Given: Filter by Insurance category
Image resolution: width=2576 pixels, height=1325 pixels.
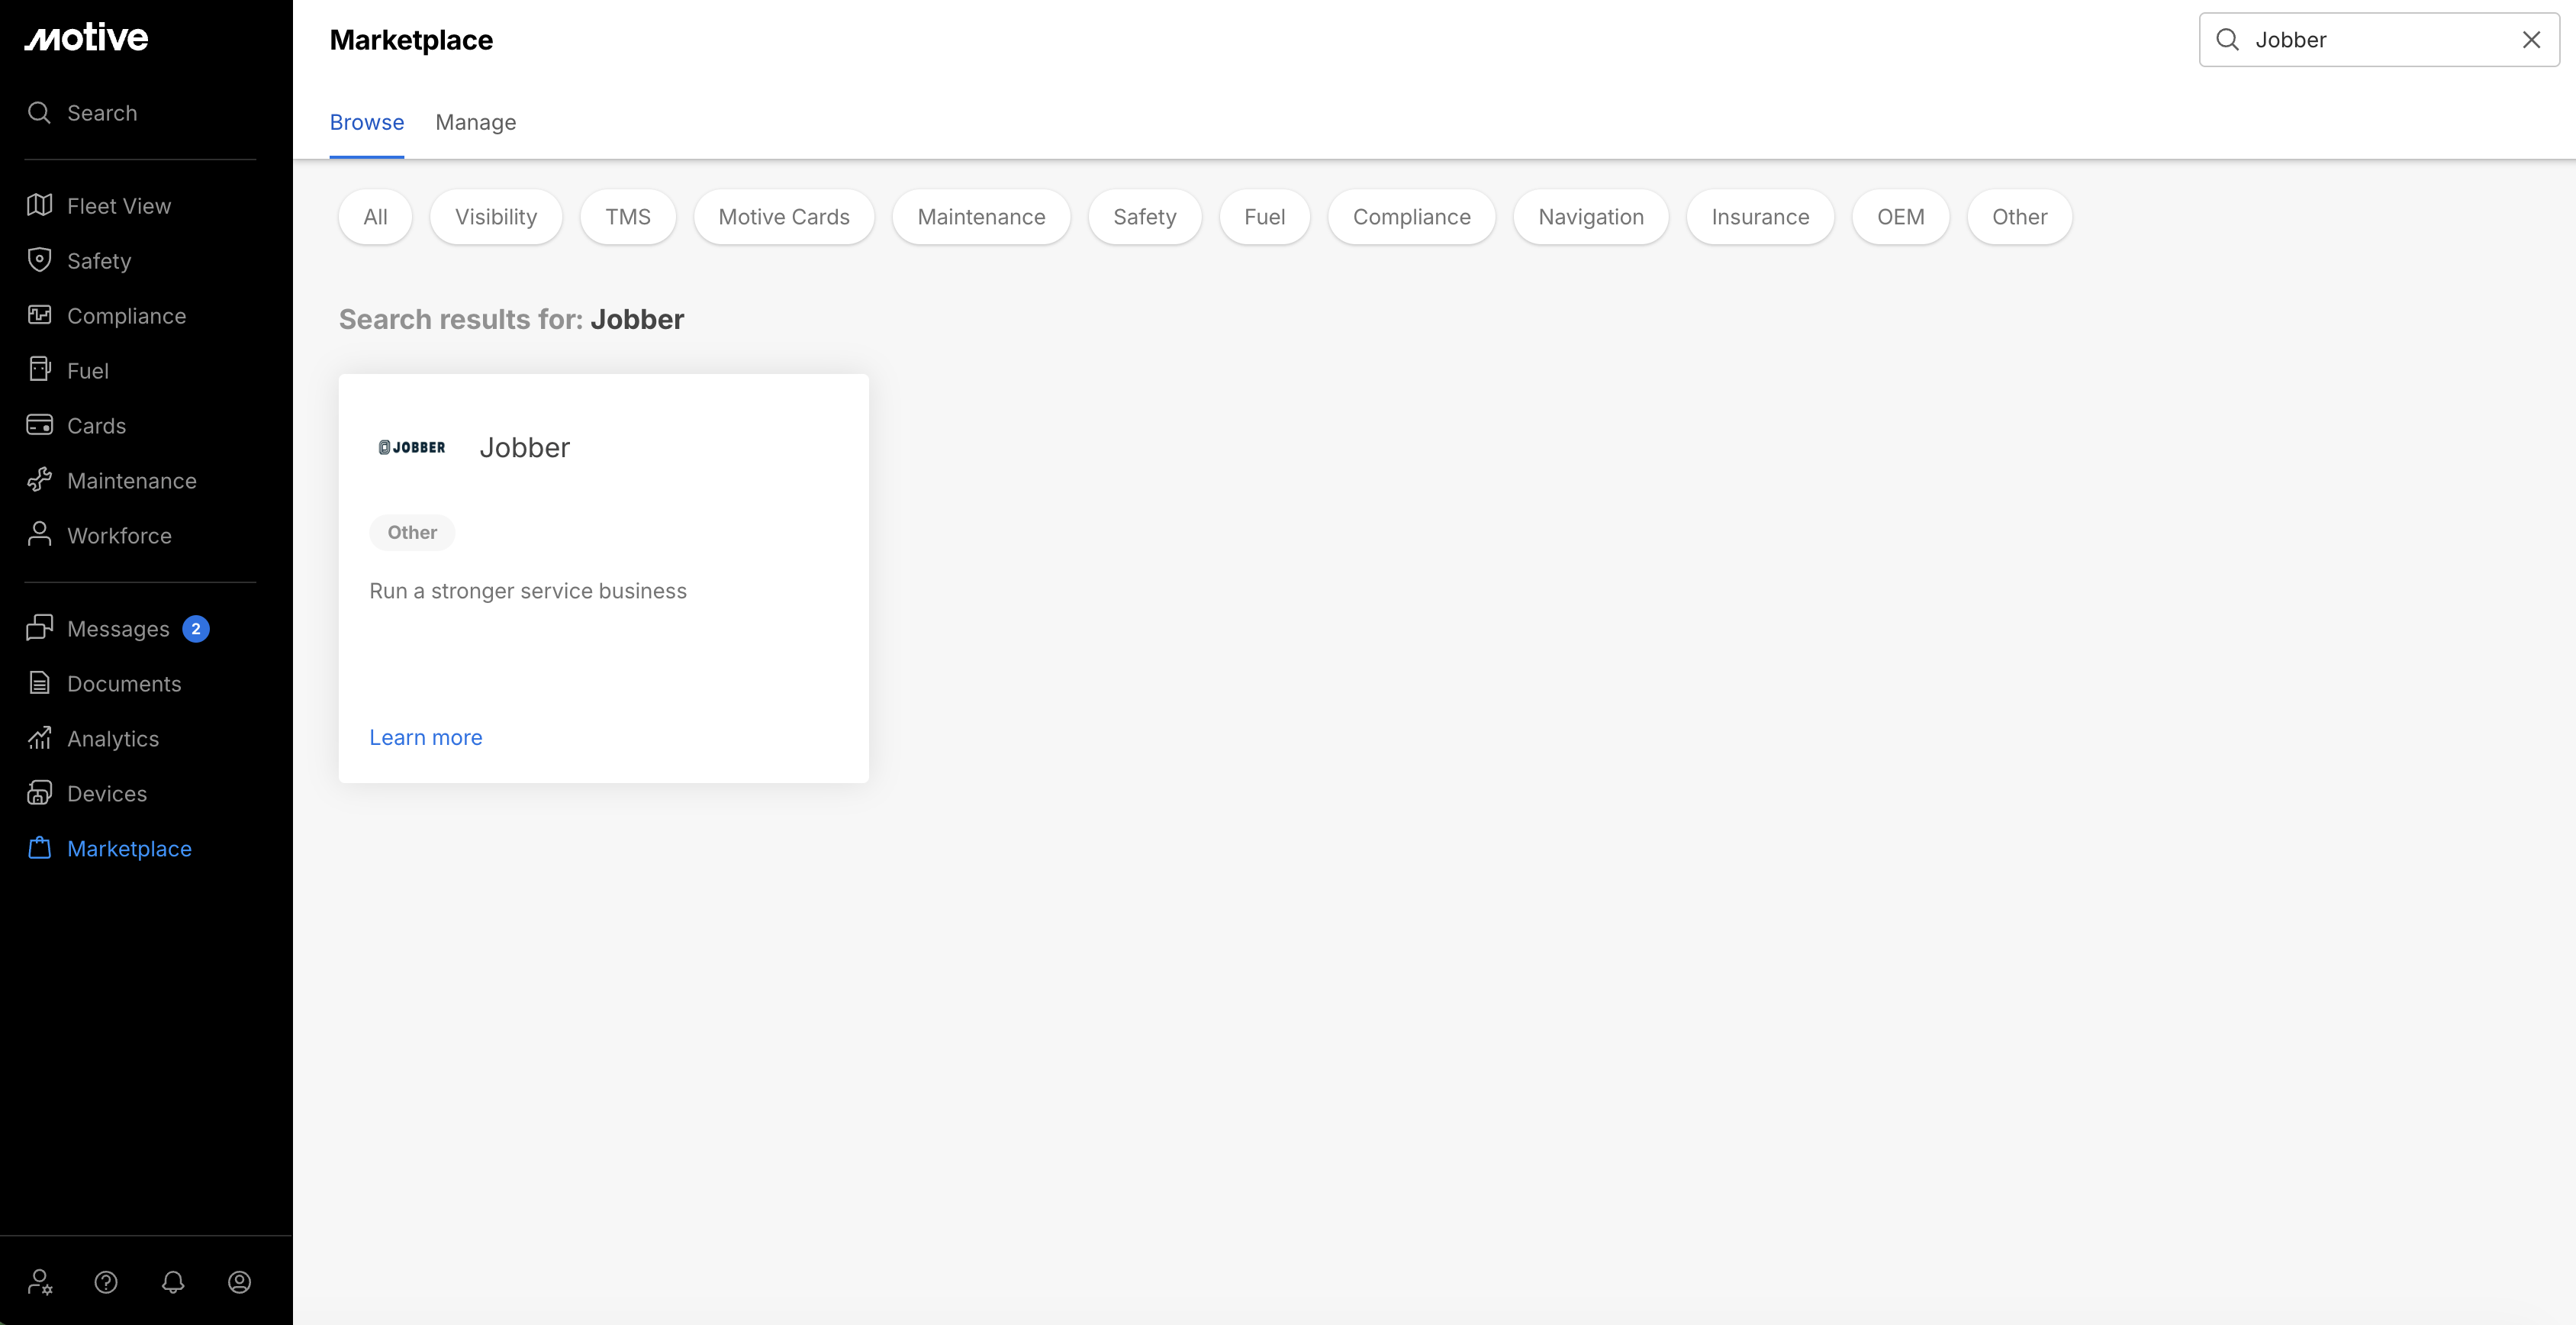Looking at the screenshot, I should pos(1760,217).
